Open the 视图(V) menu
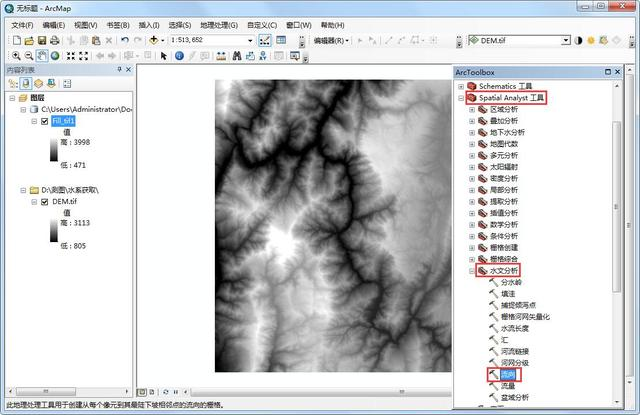Screen dimensions: 640x415 [x=86, y=25]
